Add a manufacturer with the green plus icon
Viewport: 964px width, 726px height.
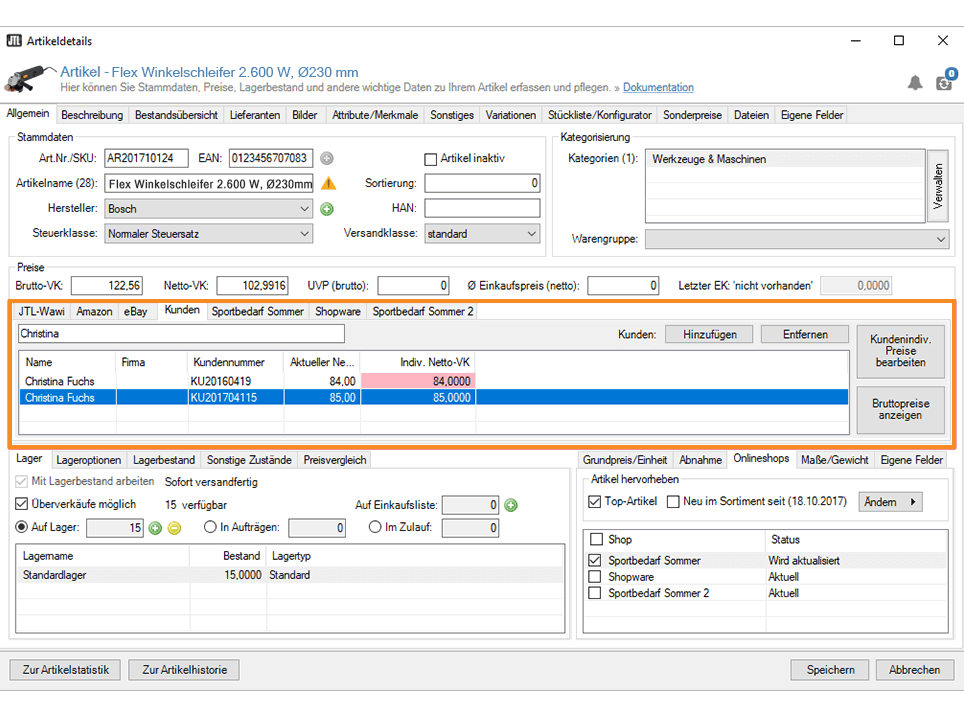[326, 209]
